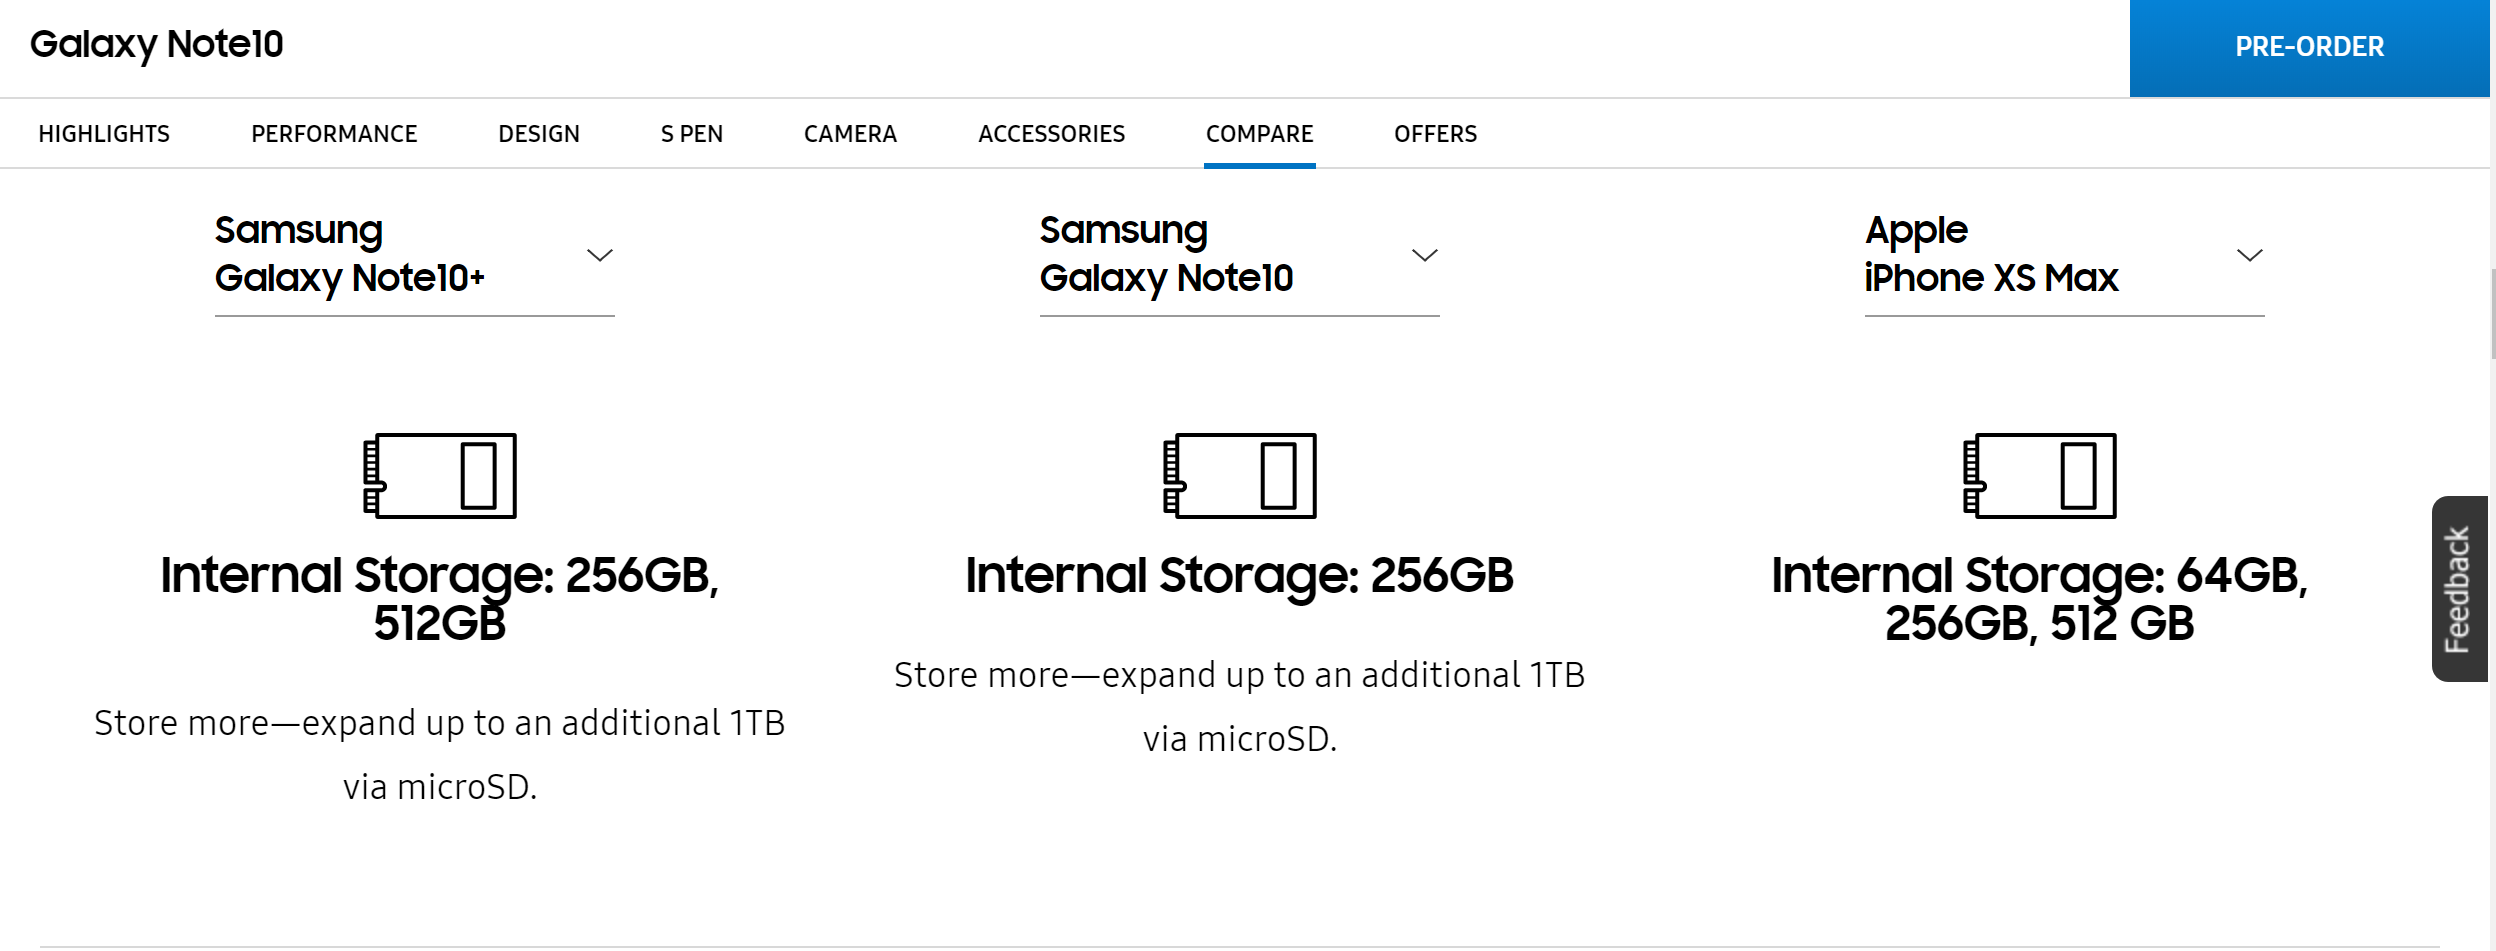Open the Design section tab
This screenshot has height=951, width=2496.
[x=539, y=134]
